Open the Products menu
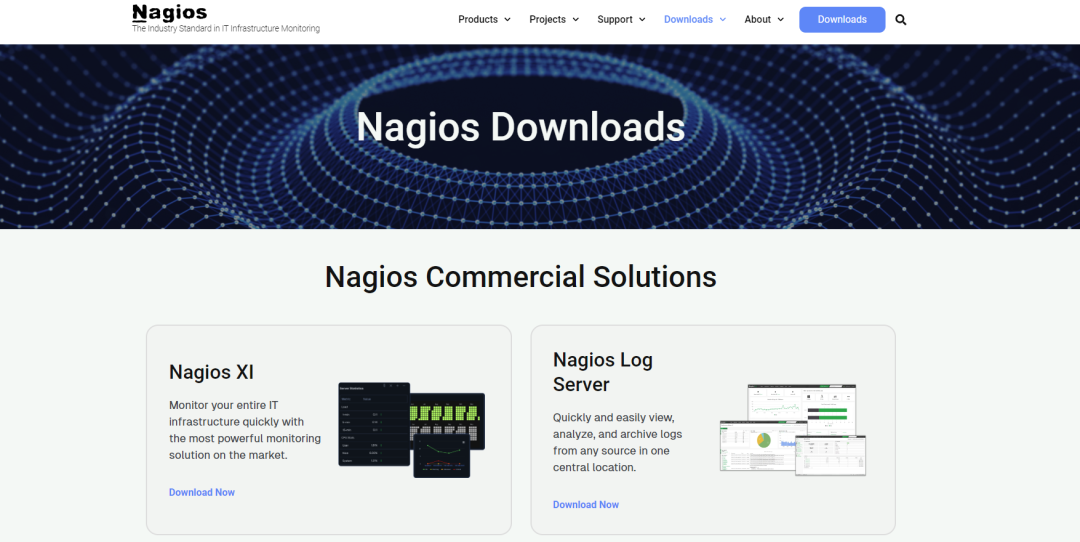The image size is (1080, 542). [x=478, y=19]
